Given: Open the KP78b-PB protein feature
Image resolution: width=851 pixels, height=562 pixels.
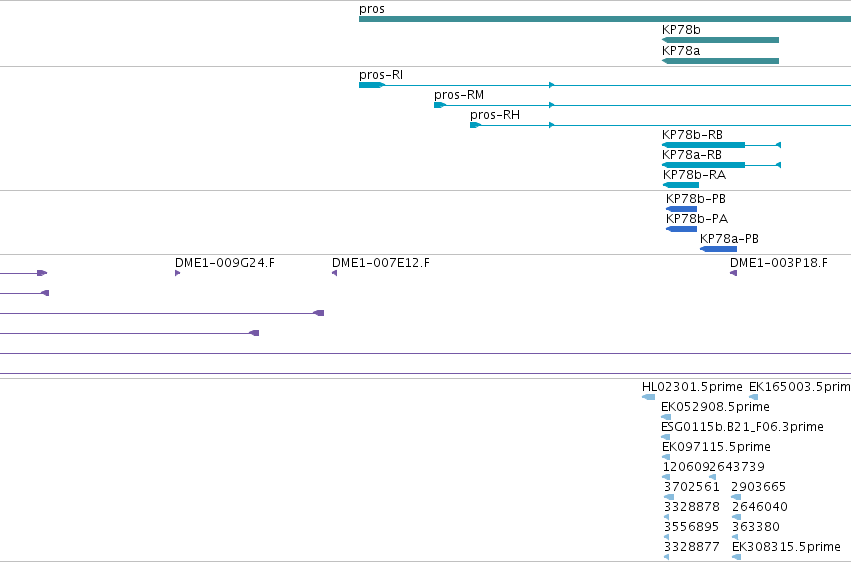Looking at the screenshot, I should (681, 209).
